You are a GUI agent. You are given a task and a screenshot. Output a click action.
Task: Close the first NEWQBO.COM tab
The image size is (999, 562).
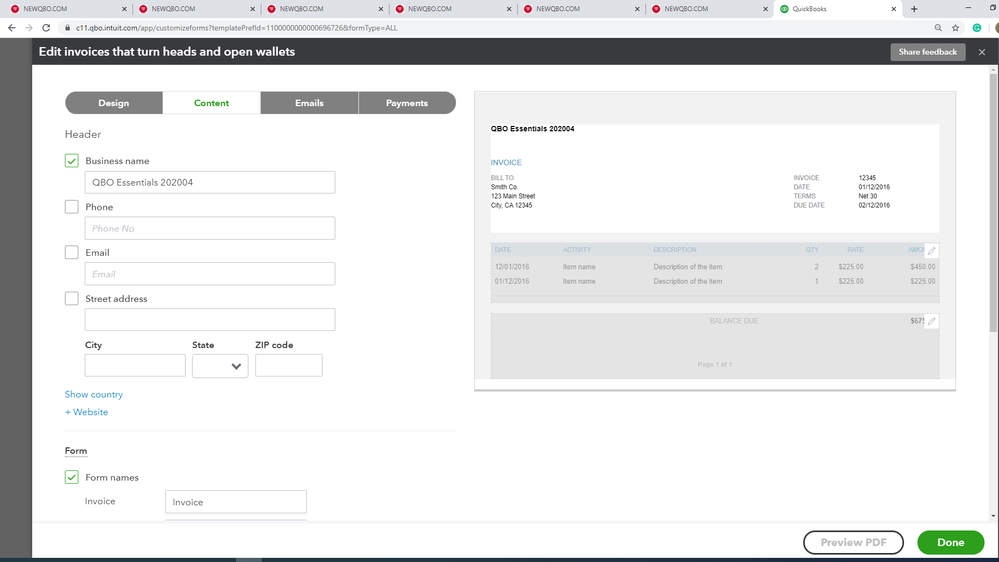pyautogui.click(x=124, y=9)
